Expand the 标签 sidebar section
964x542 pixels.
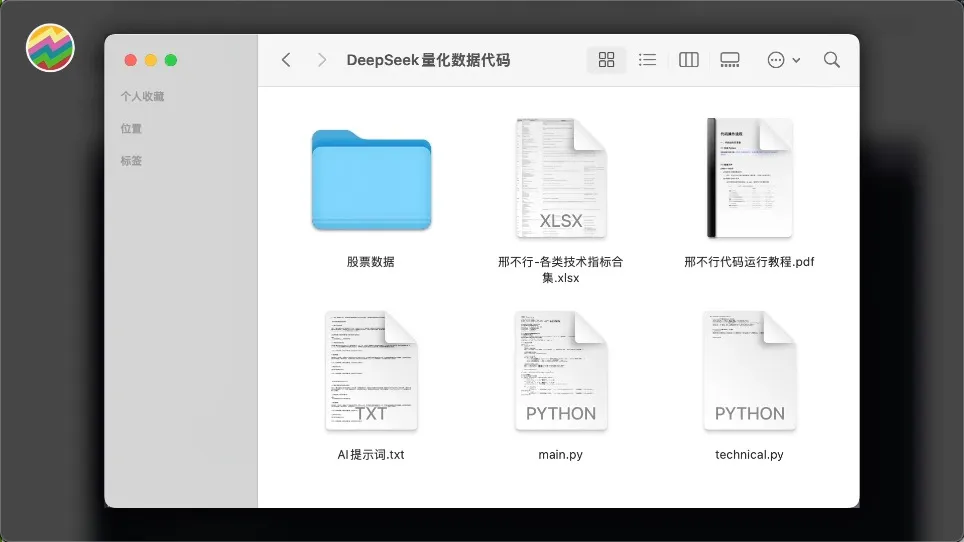(131, 161)
